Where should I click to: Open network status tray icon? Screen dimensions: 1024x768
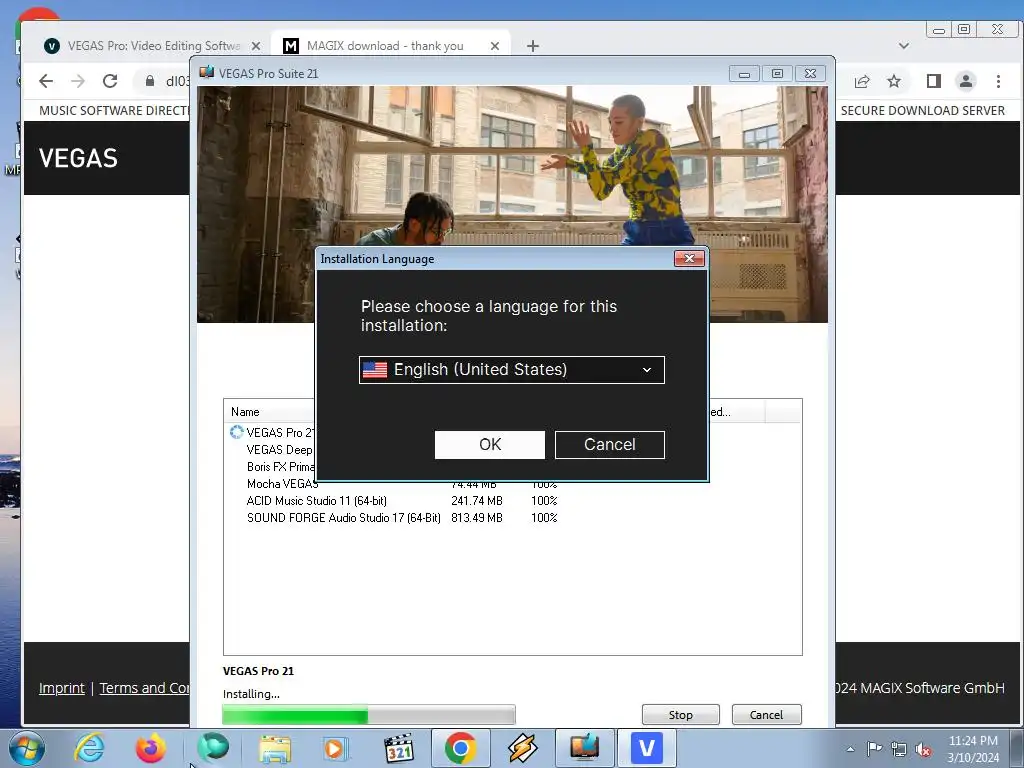point(899,749)
